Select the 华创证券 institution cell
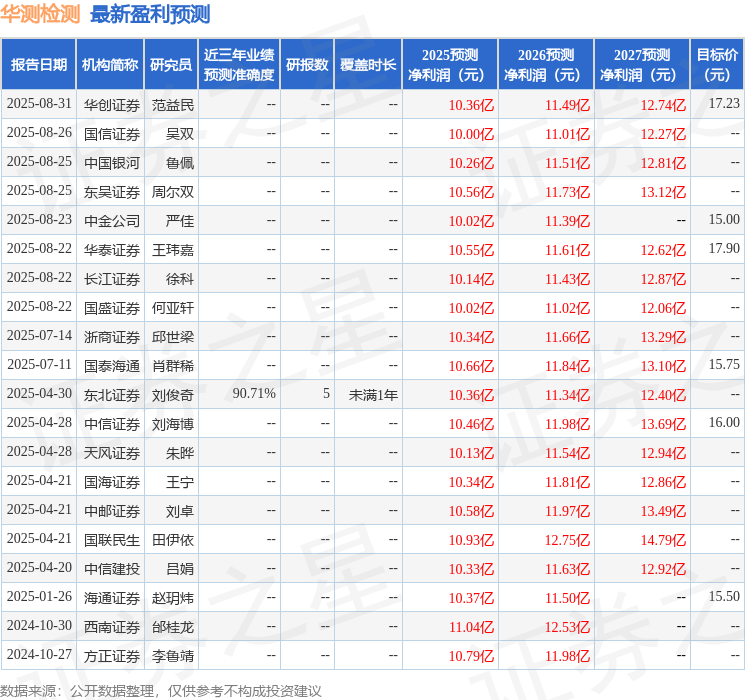 [x=112, y=105]
